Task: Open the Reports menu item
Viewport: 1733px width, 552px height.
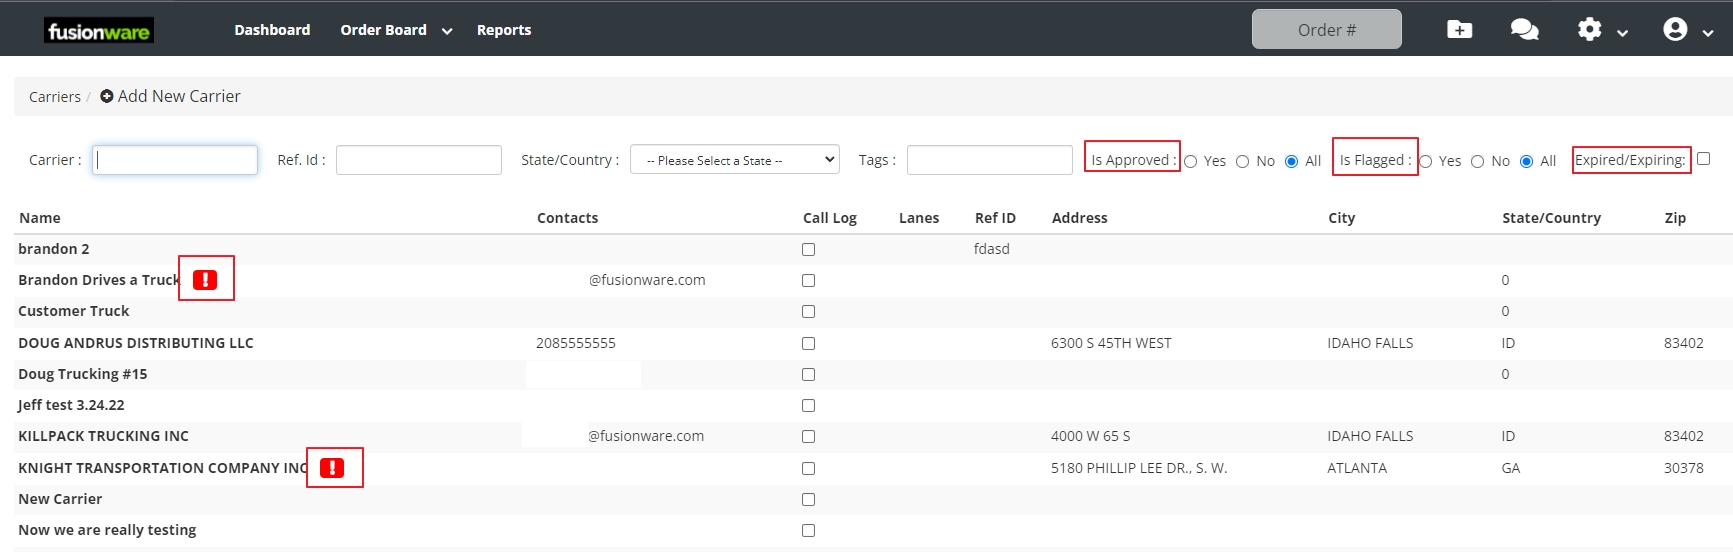Action: [504, 30]
